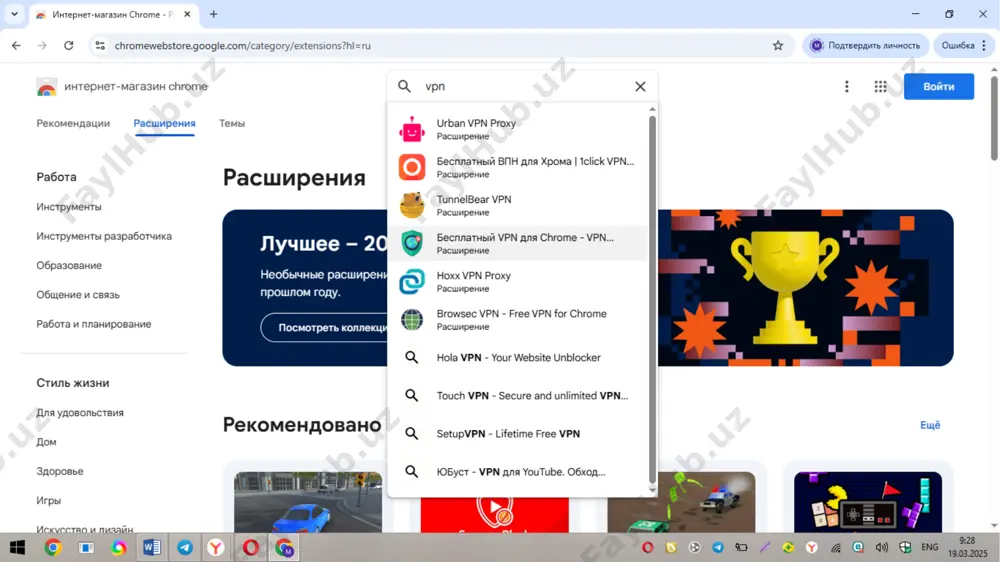Click the address bar URL
Viewport: 1000px width, 562px height.
tap(242, 46)
